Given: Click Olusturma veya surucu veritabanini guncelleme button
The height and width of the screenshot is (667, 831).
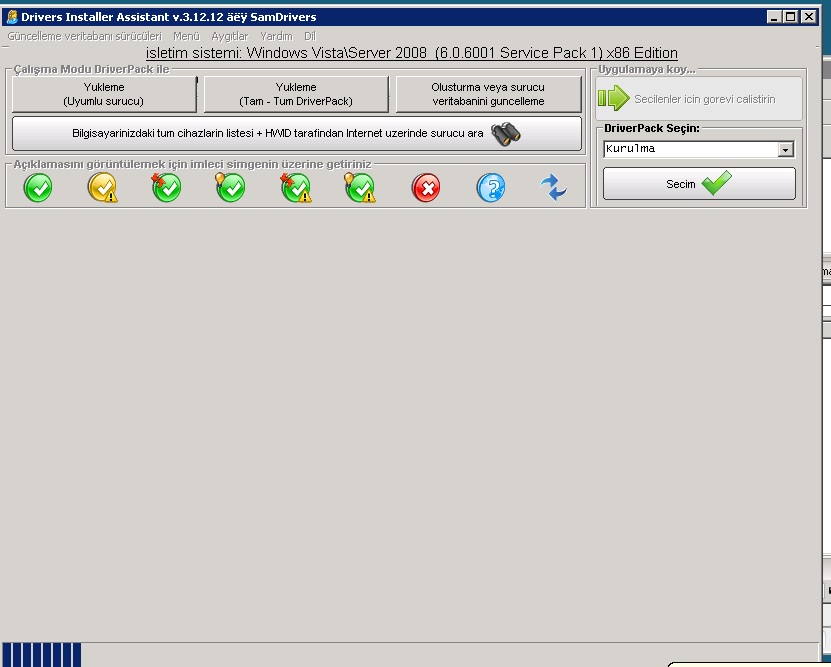Looking at the screenshot, I should coord(488,94).
